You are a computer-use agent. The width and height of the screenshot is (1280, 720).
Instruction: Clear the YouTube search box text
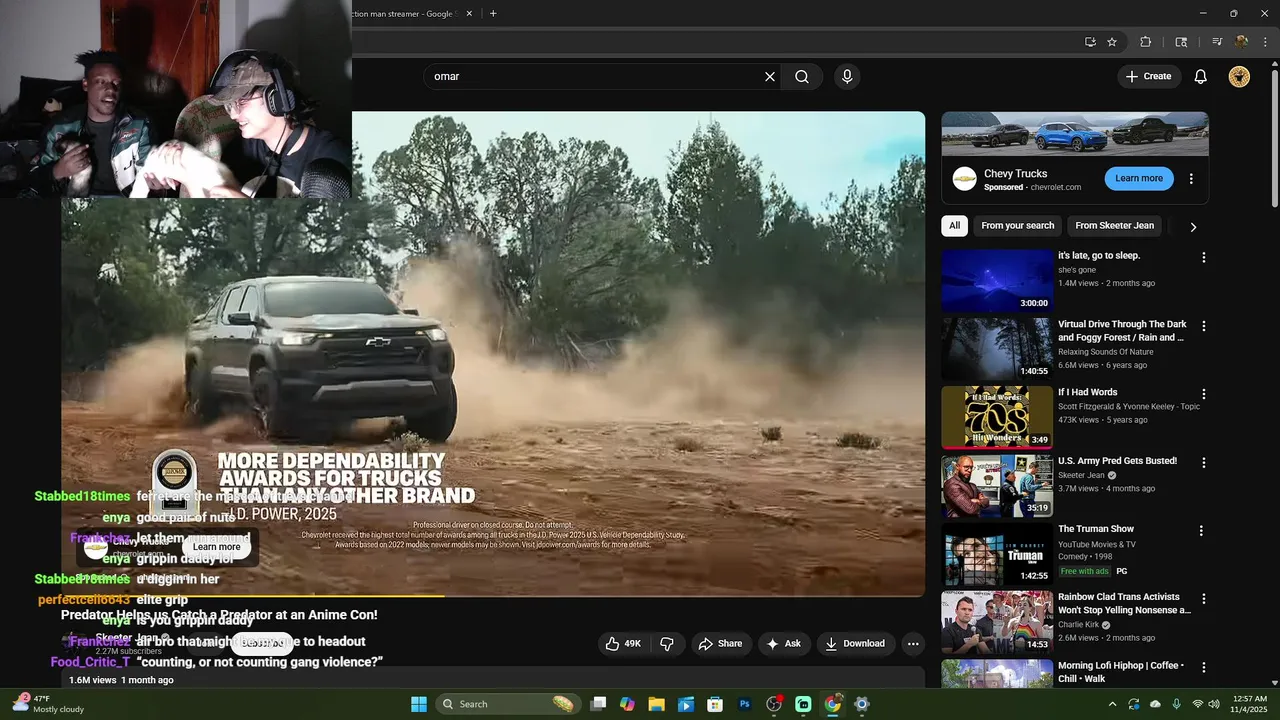tap(770, 76)
